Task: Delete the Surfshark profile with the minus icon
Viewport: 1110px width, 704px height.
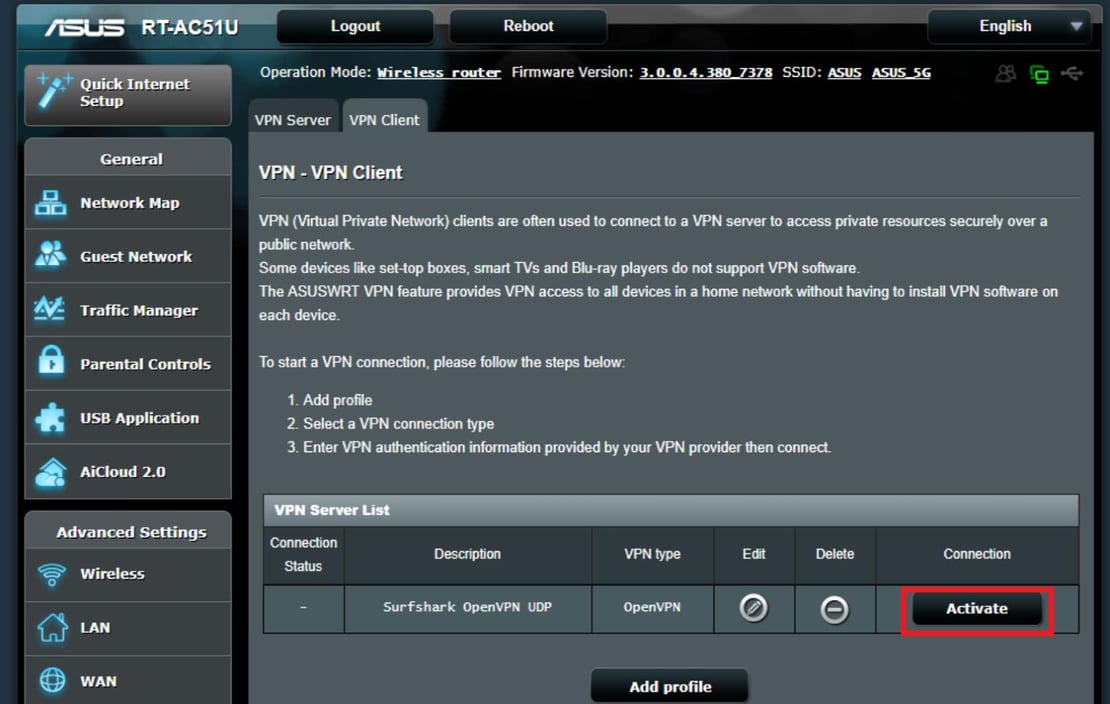Action: 834,609
